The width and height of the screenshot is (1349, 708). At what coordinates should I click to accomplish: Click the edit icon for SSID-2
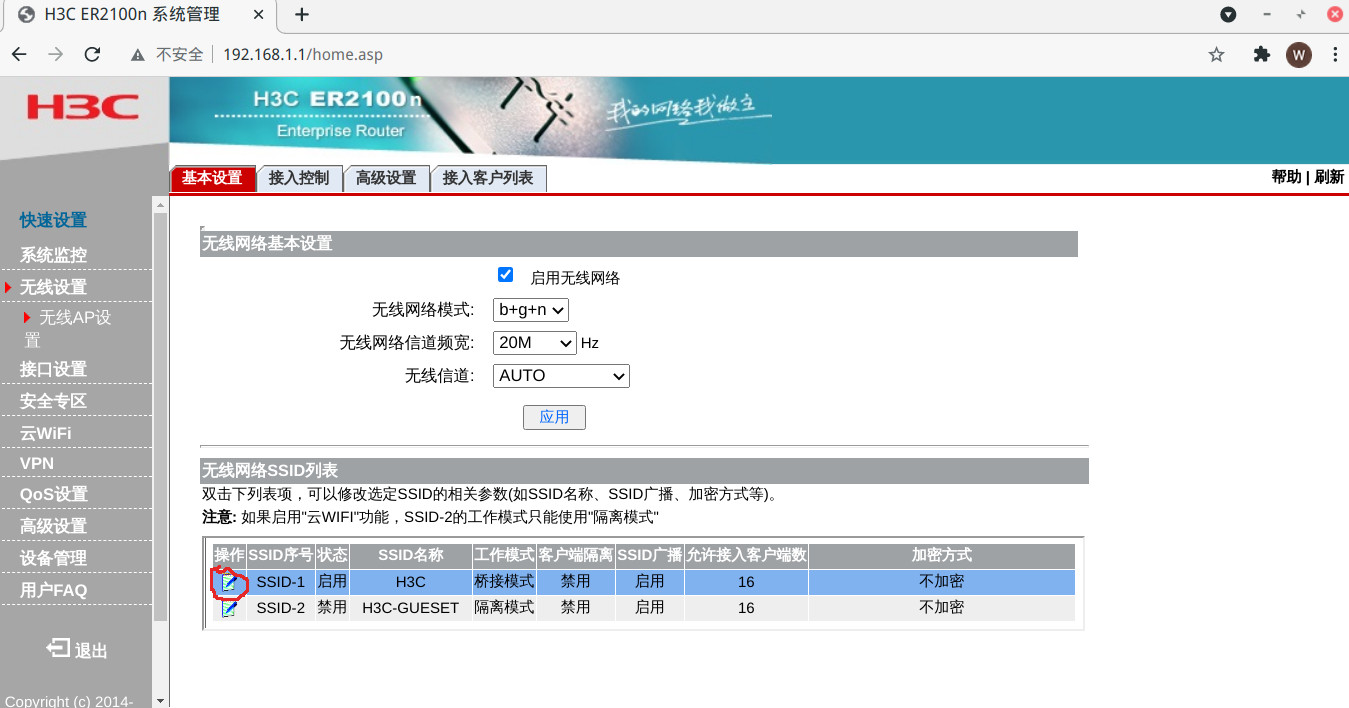pos(230,608)
